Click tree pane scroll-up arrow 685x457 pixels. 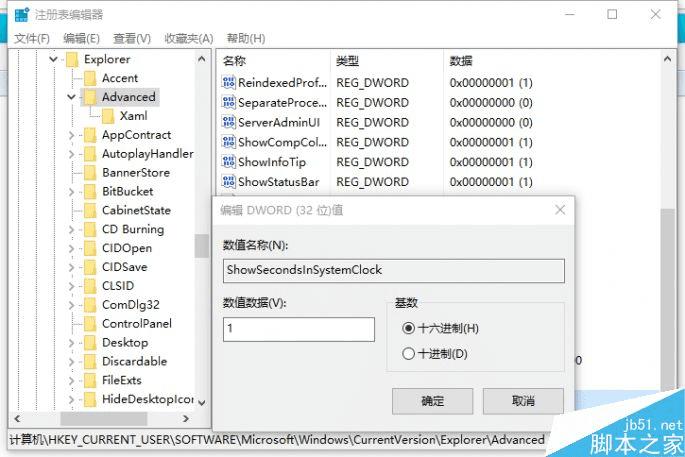pyautogui.click(x=201, y=59)
